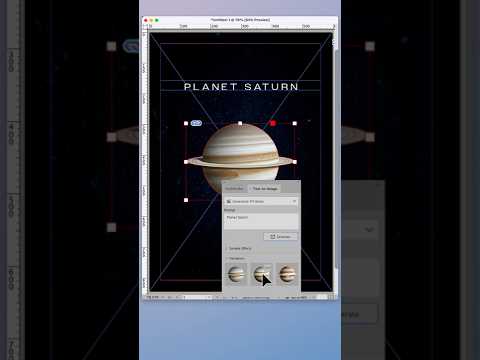Click the Generate button
Screen dimensions: 480x360
pos(280,237)
